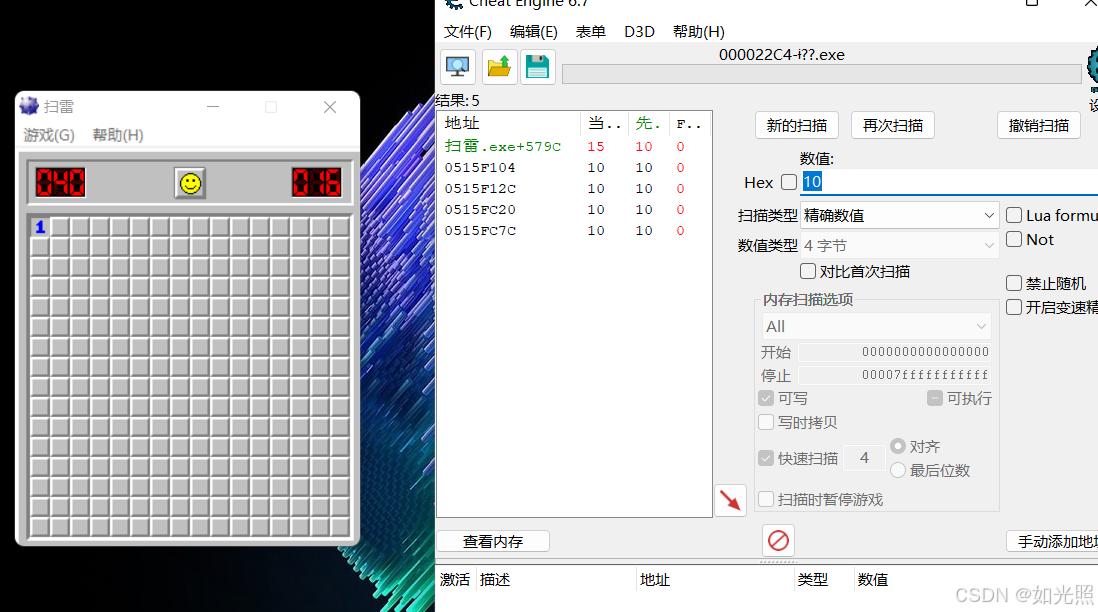Click the scan progress bar
Viewport: 1098px width, 612px height.
click(821, 74)
